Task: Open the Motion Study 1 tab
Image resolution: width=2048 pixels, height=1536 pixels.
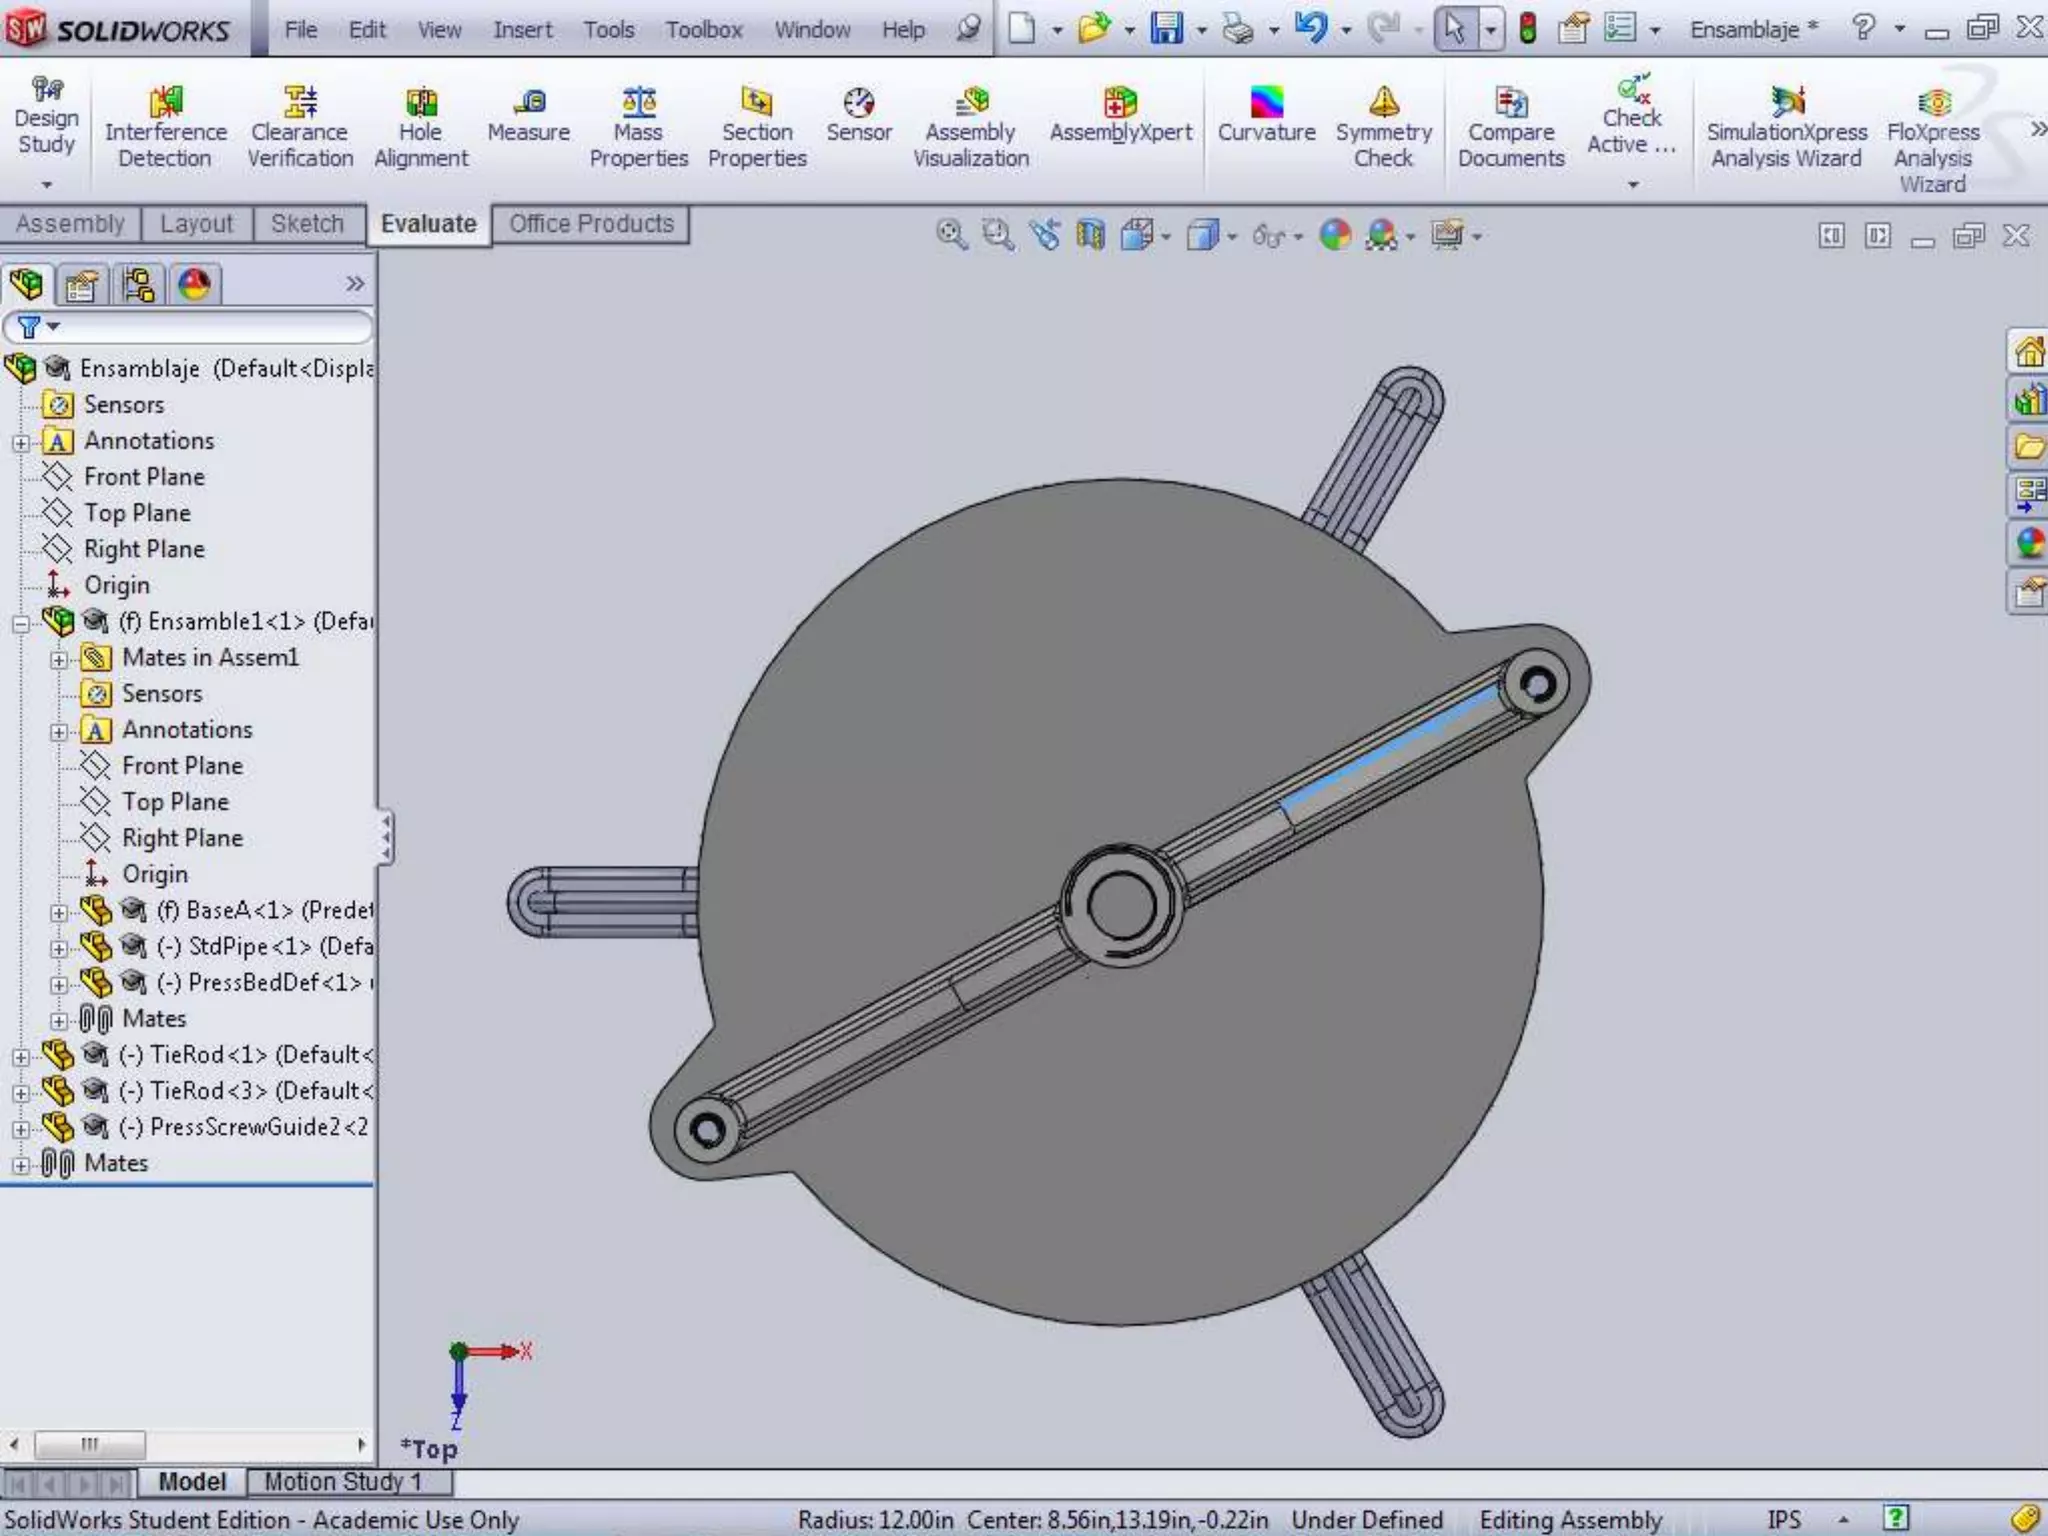Action: (x=342, y=1481)
